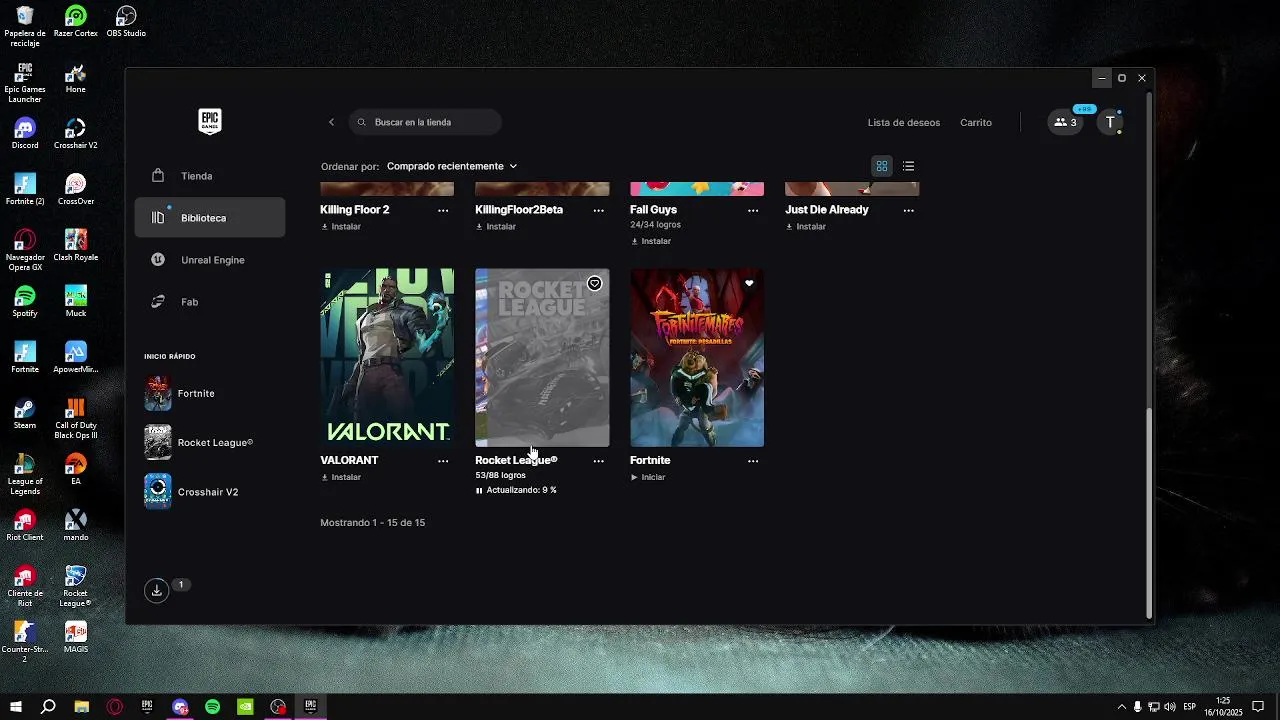Launch Fortnite from quick launch list
This screenshot has height=720, width=1280.
210,394
